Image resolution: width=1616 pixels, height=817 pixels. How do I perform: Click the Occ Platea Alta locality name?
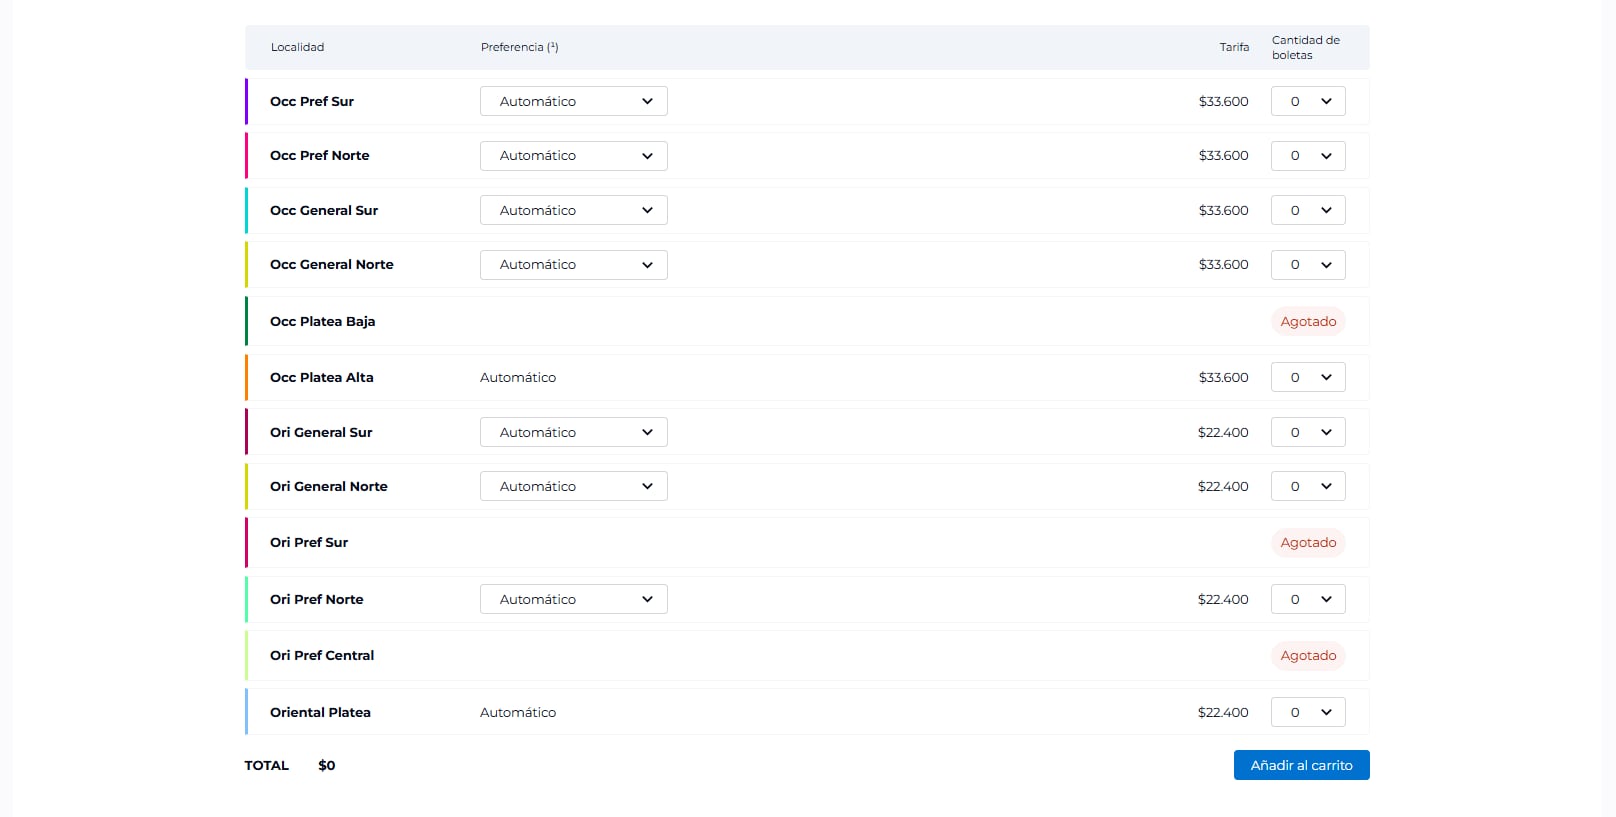pyautogui.click(x=322, y=377)
